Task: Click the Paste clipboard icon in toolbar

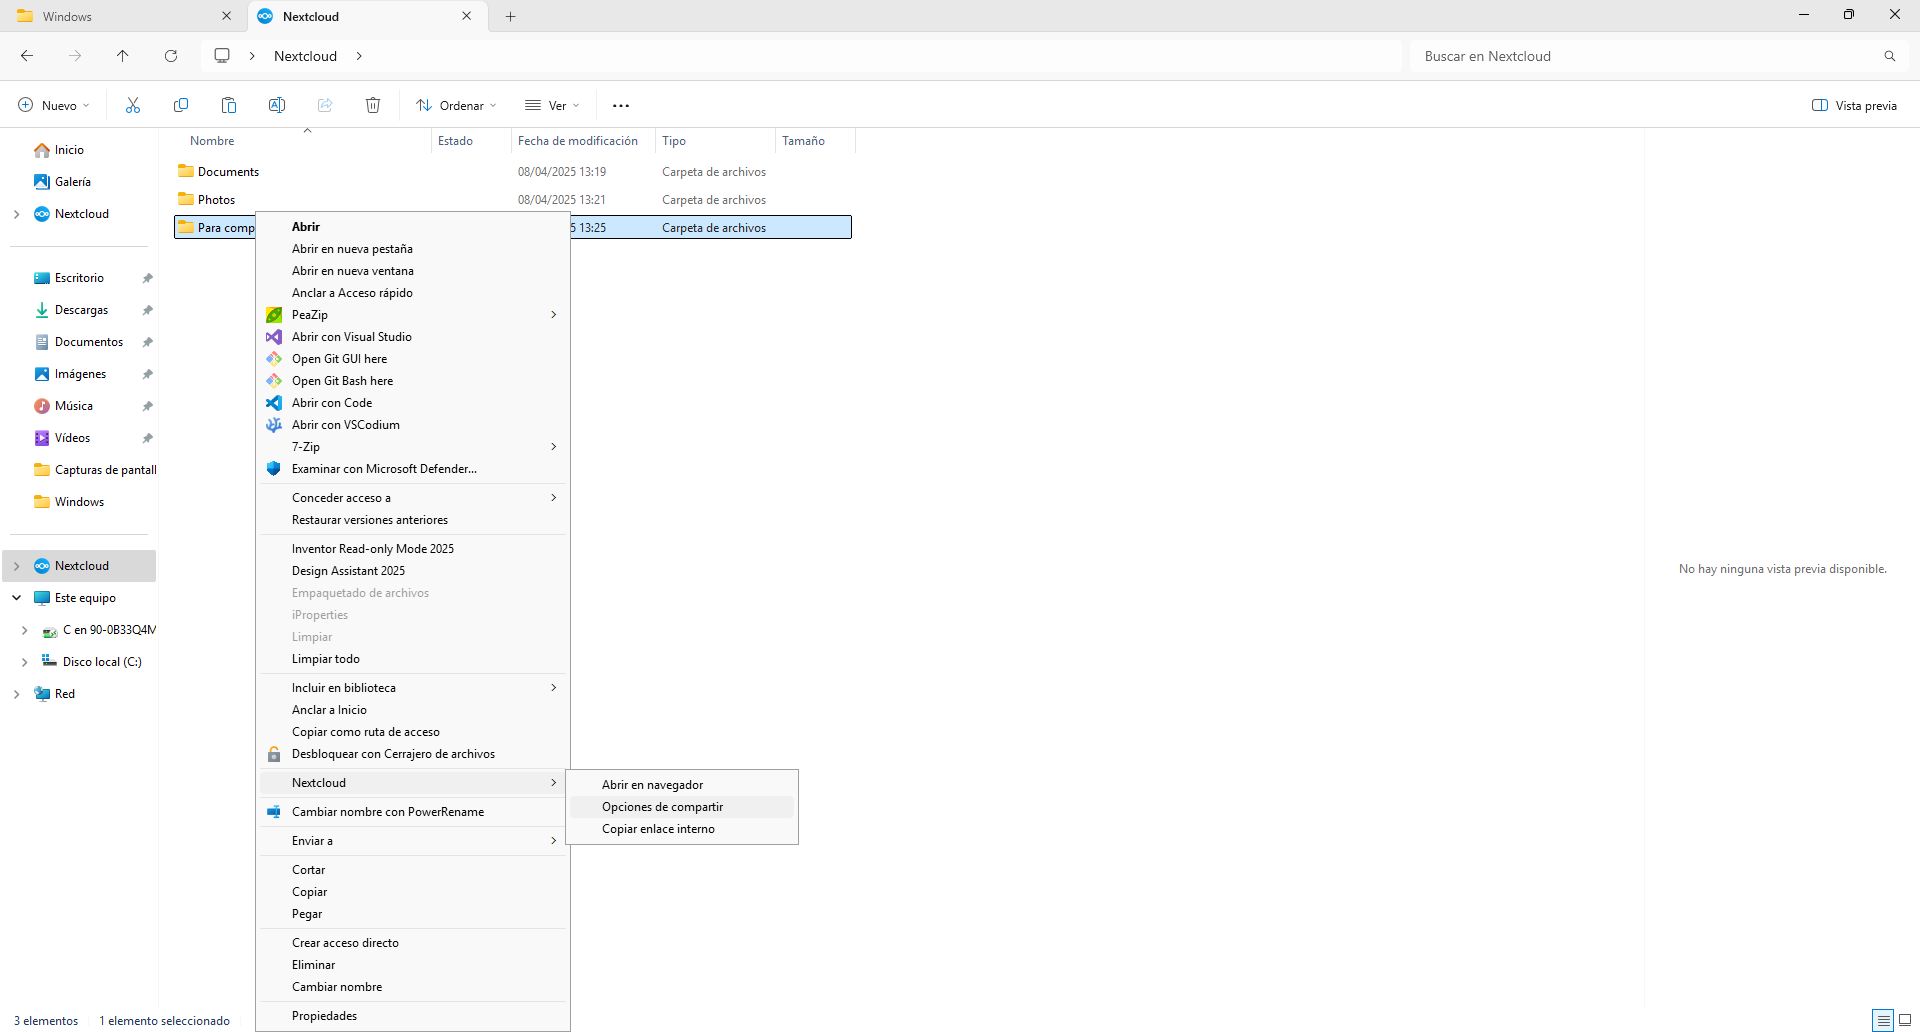Action: 229,105
